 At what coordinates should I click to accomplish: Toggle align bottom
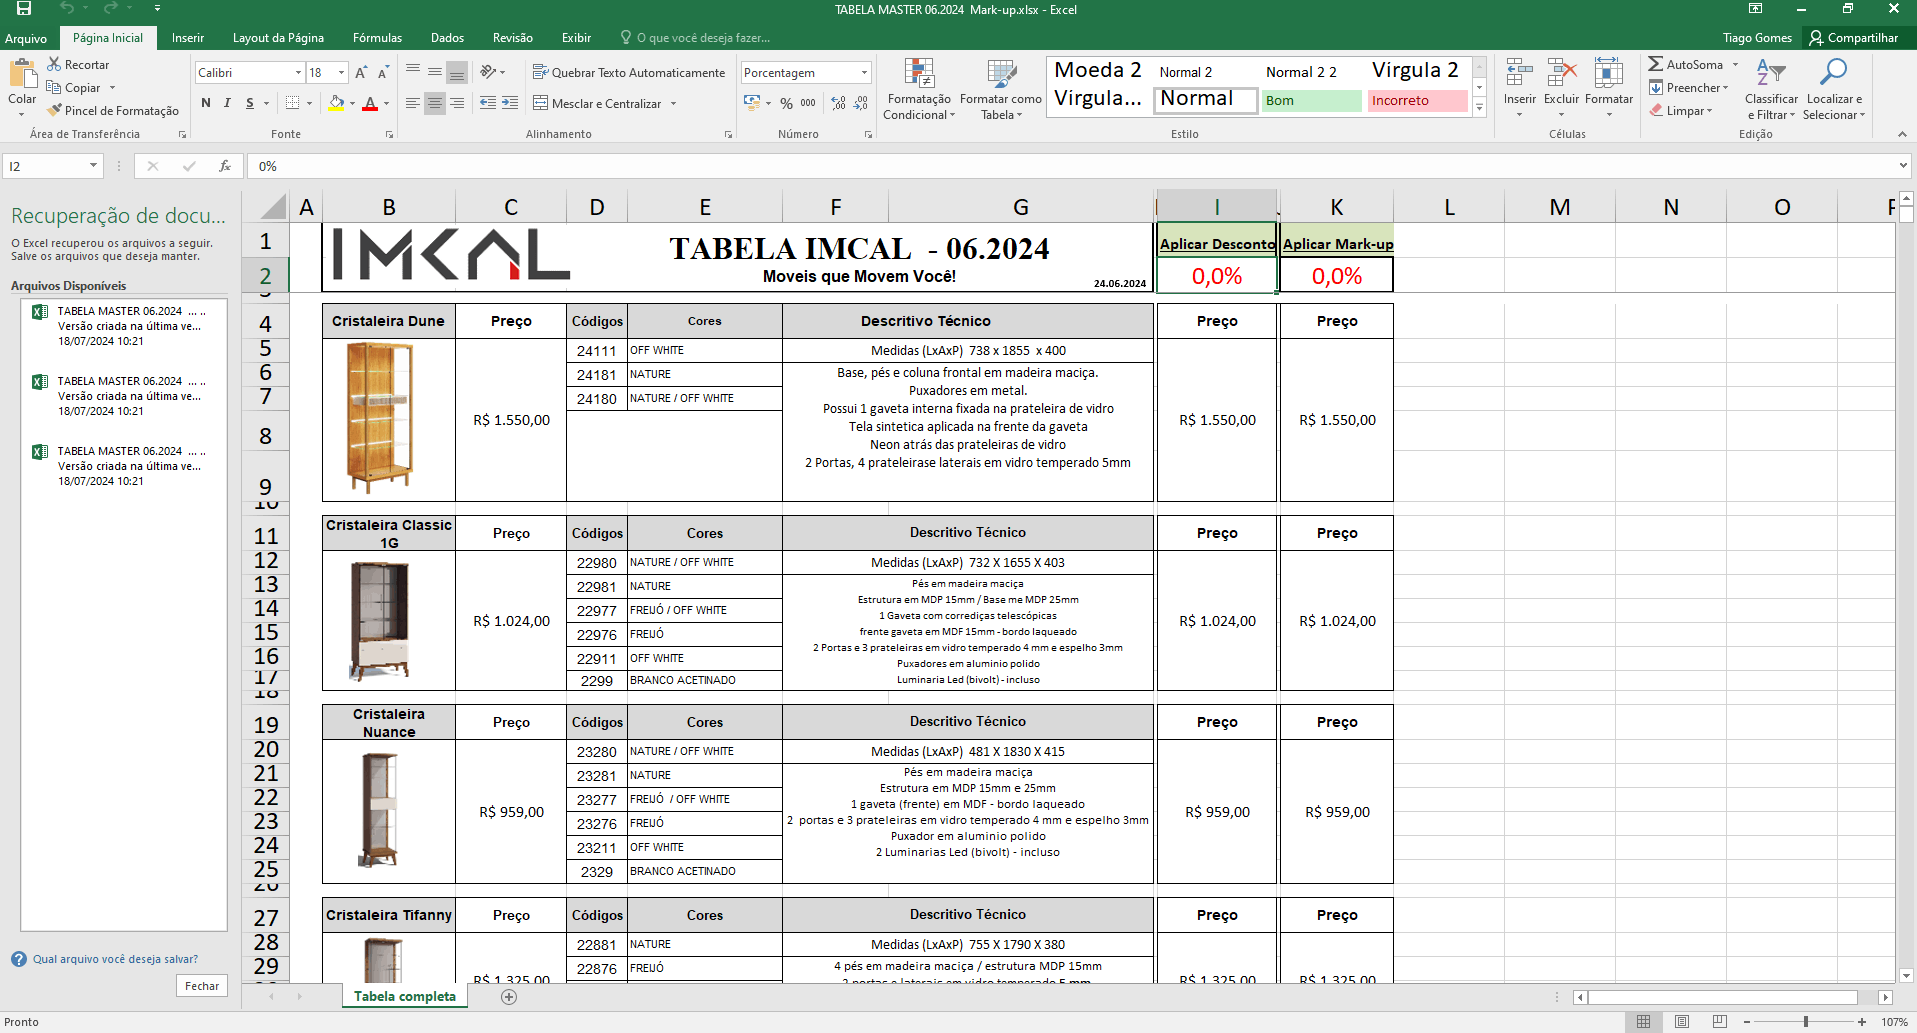click(x=457, y=72)
